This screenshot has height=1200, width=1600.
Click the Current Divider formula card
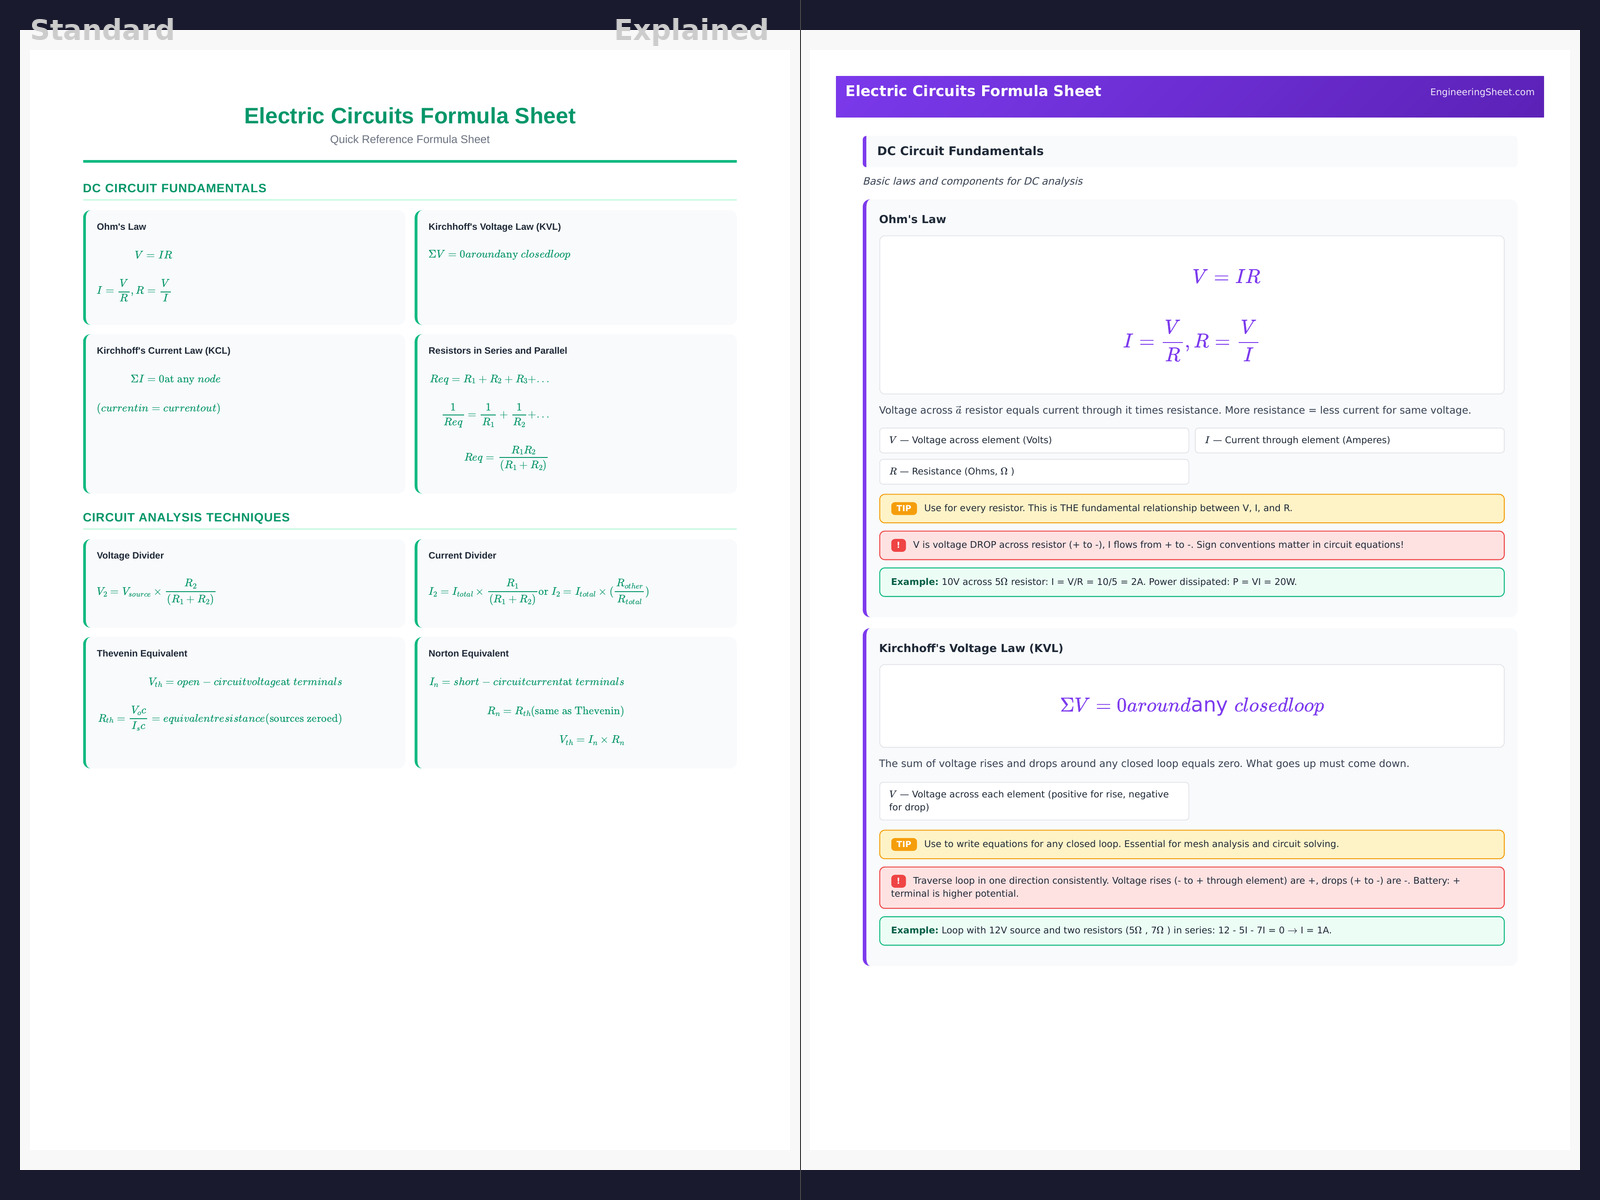tap(576, 583)
